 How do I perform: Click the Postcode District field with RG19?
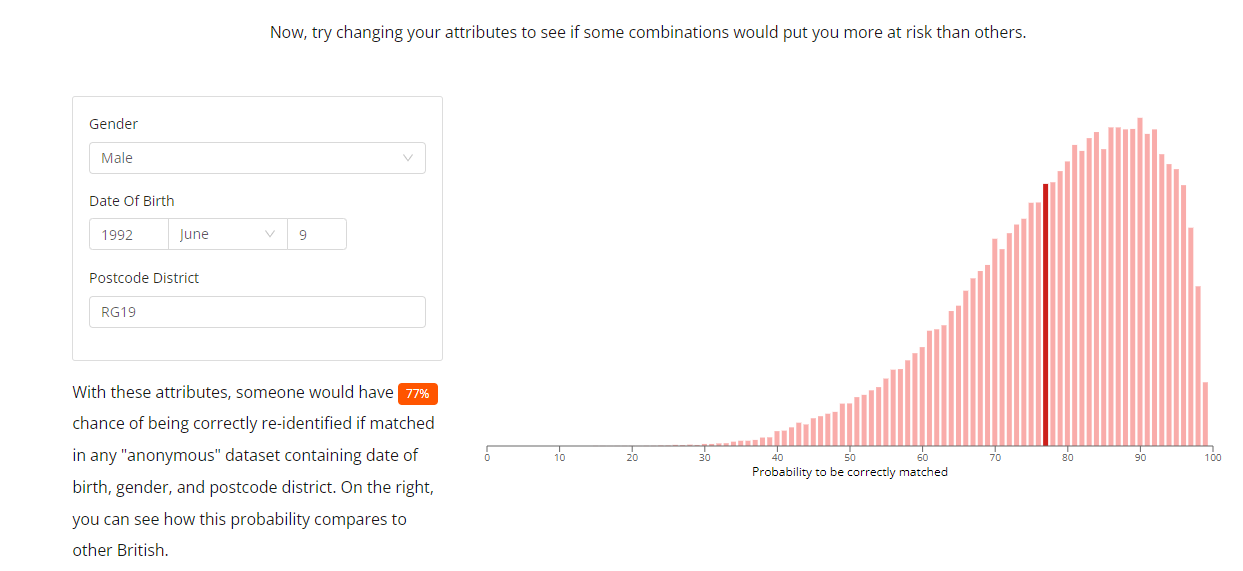coord(257,312)
